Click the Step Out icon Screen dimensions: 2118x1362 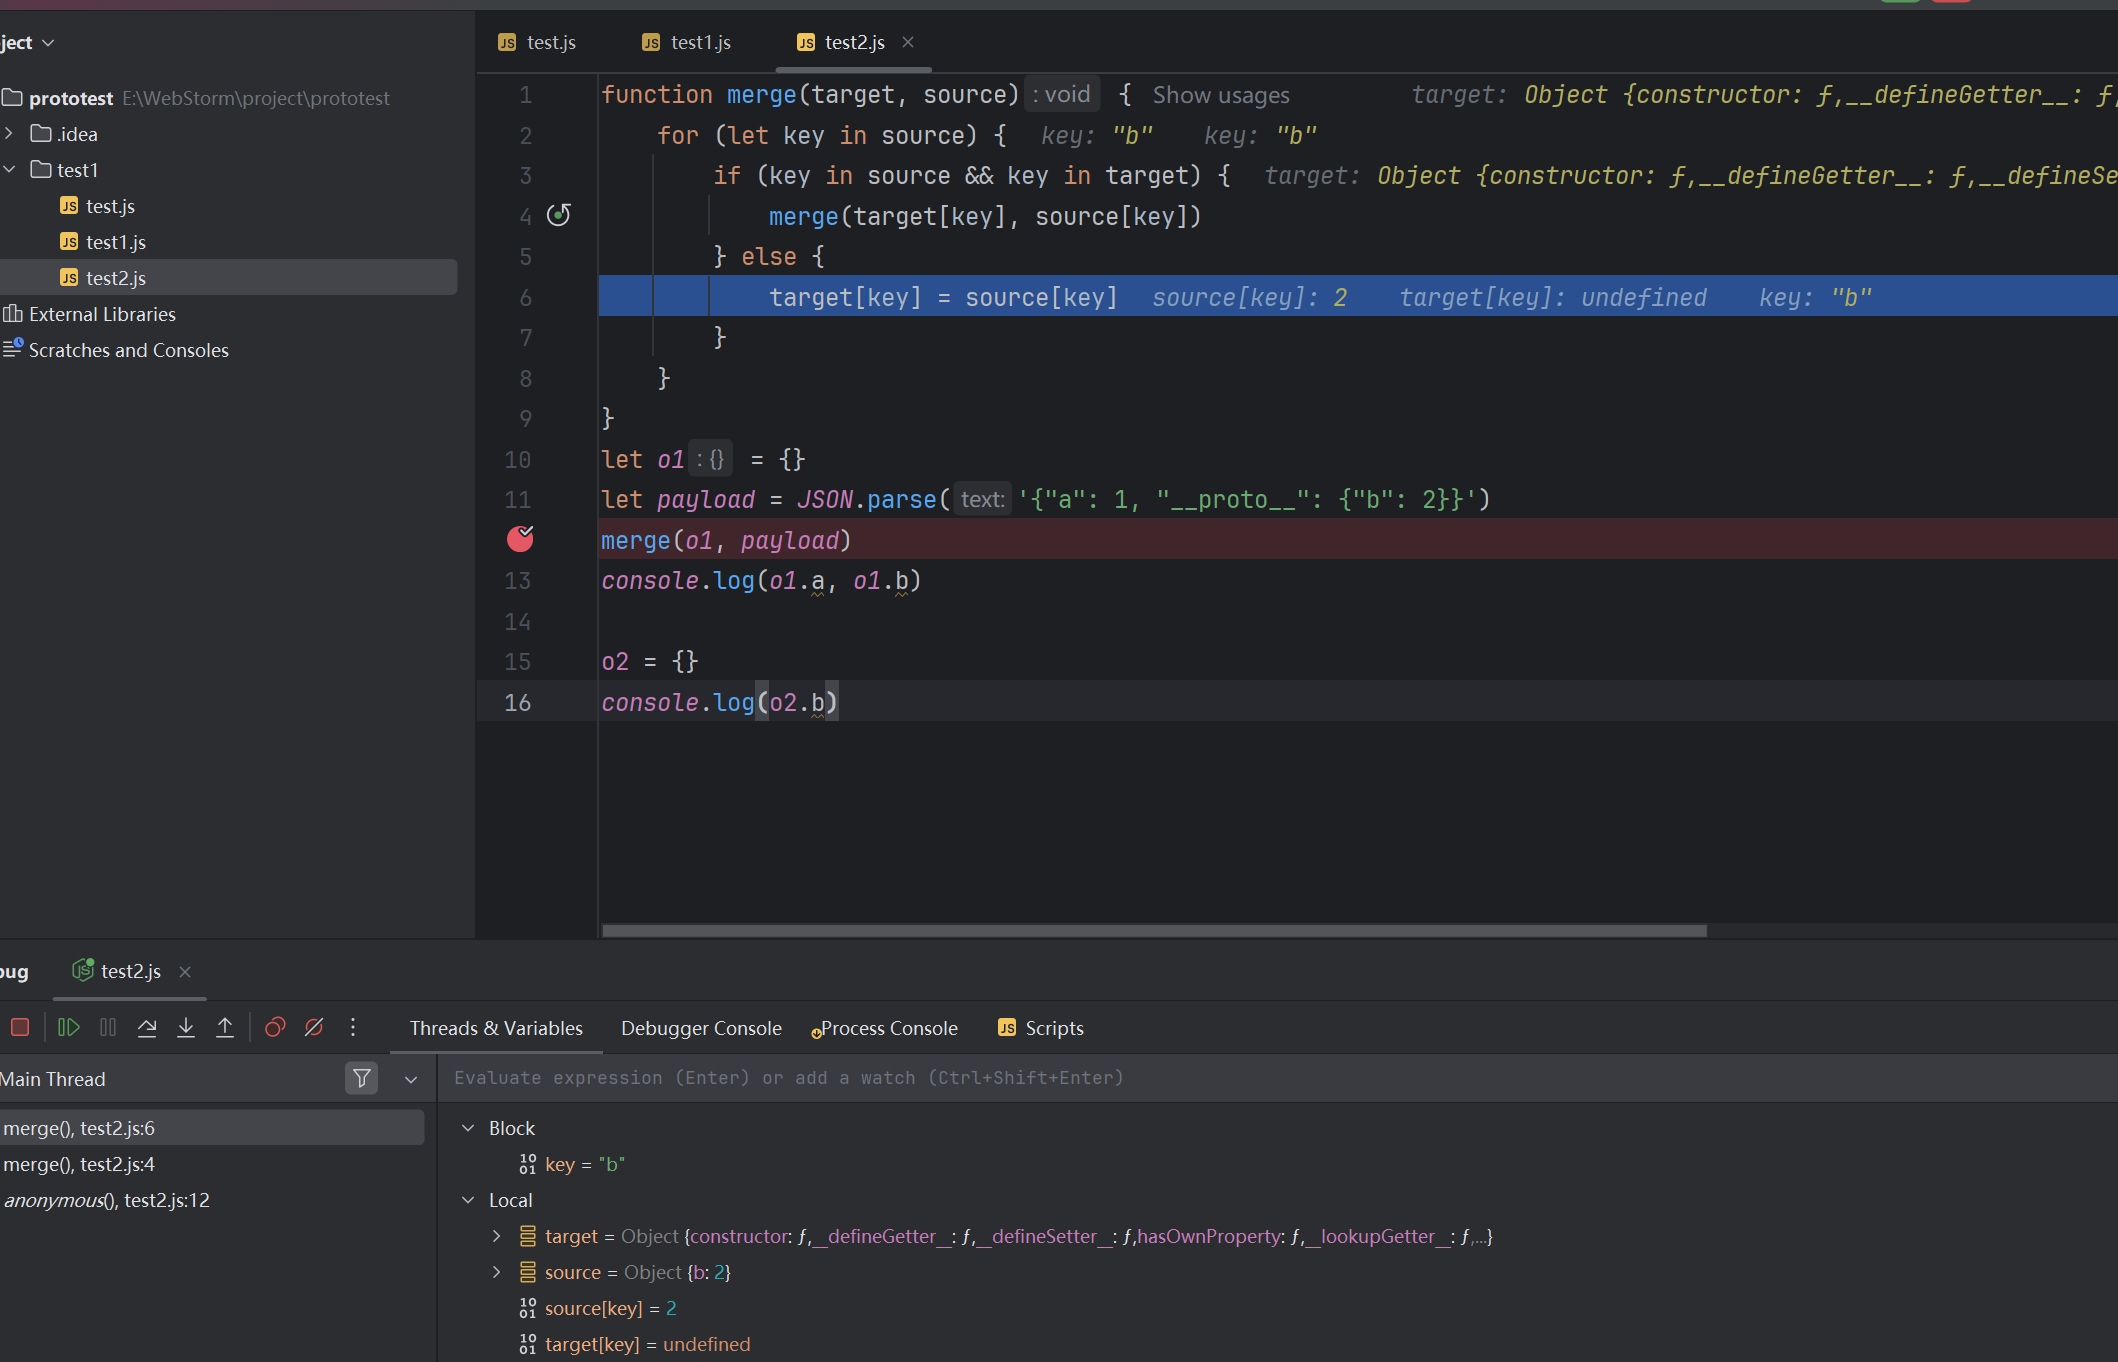(x=225, y=1027)
